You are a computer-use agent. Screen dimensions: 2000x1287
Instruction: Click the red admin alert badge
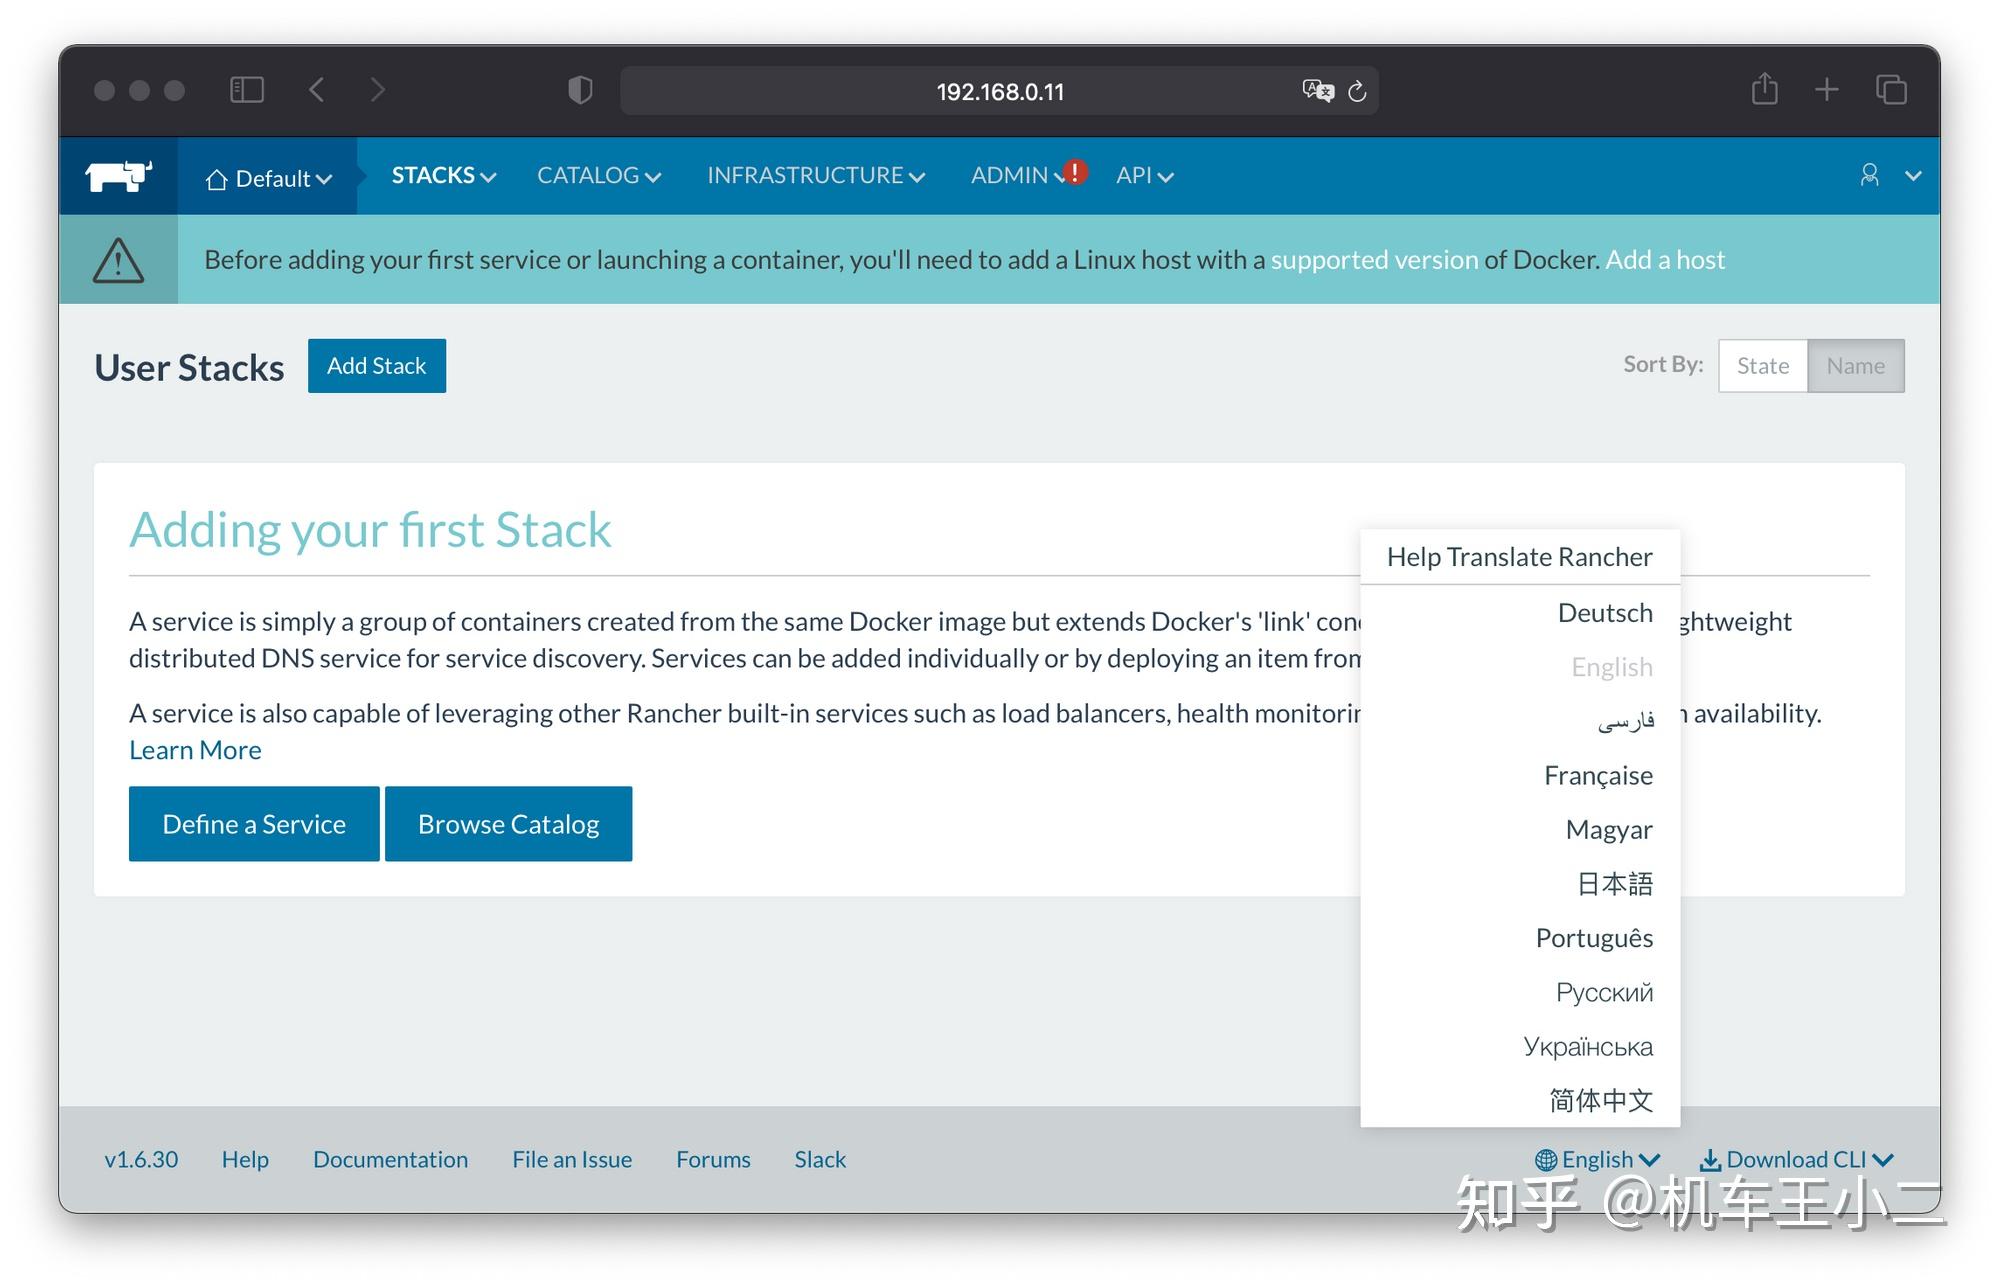coord(1075,172)
